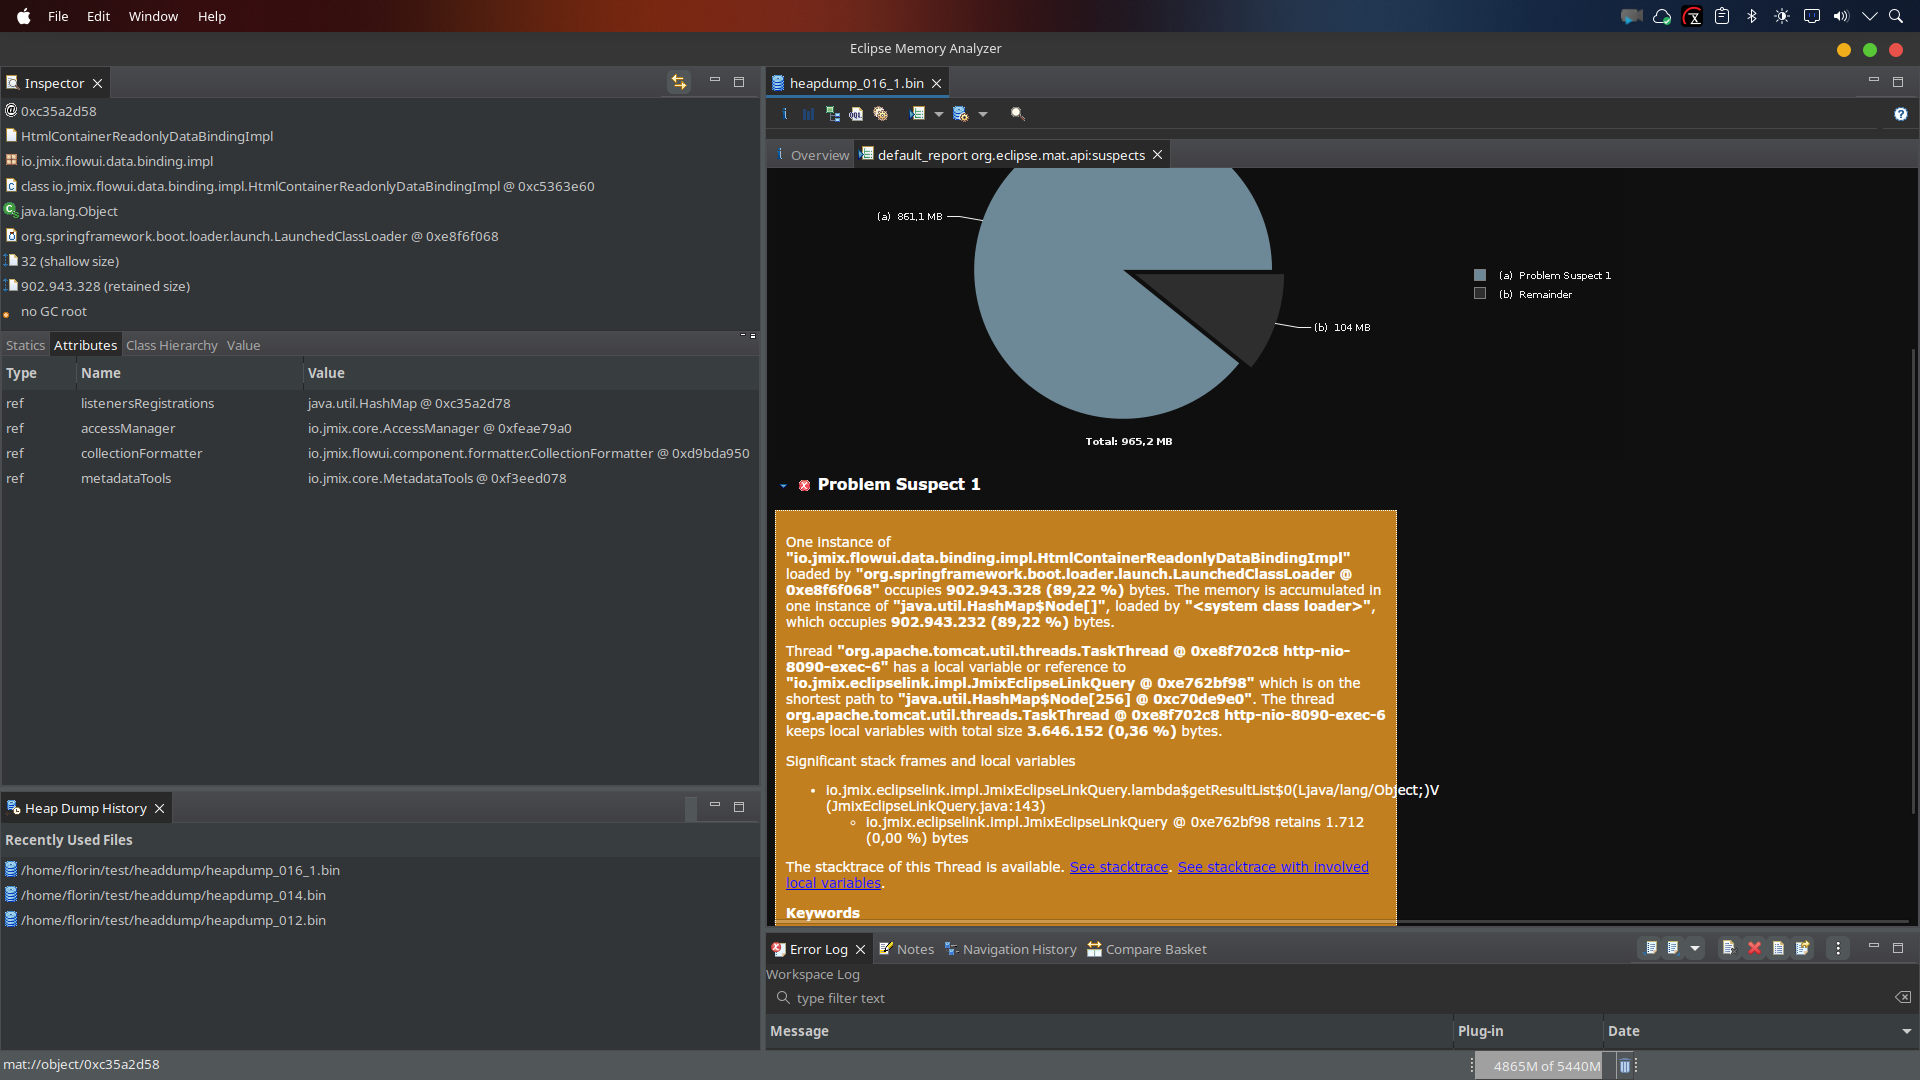
Task: Open heapdump_014.bin from recent files
Action: click(x=173, y=895)
